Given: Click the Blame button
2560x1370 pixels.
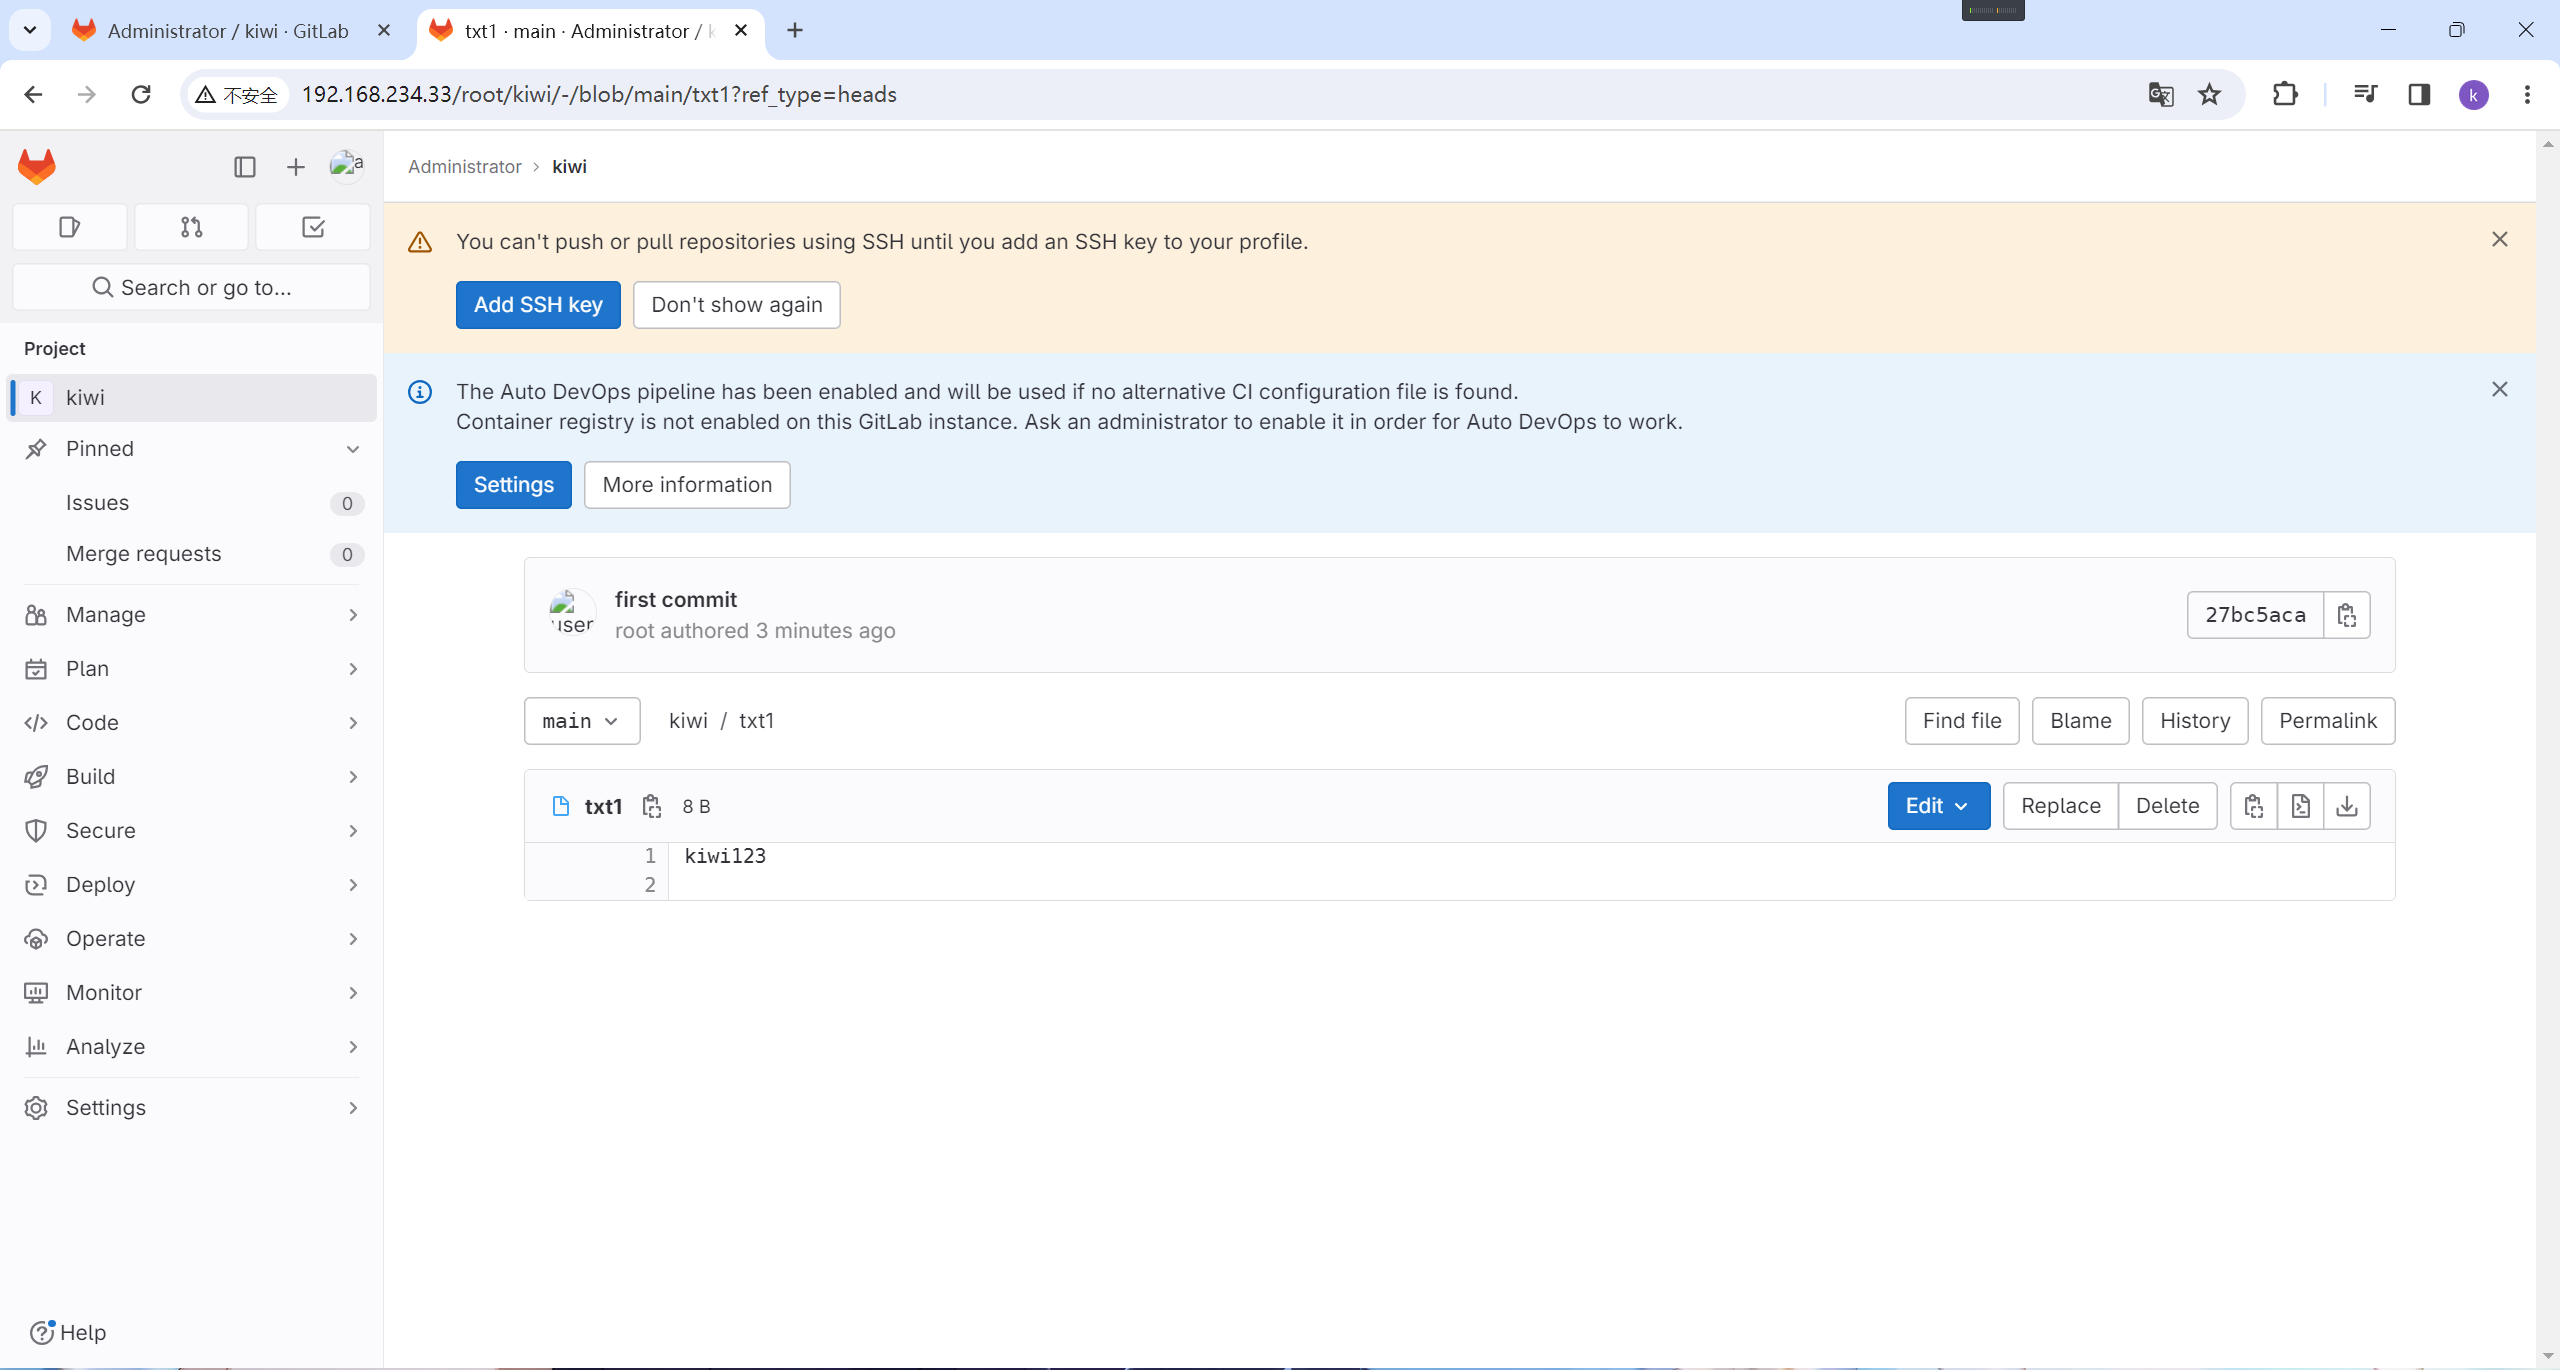Looking at the screenshot, I should pyautogui.click(x=2080, y=721).
